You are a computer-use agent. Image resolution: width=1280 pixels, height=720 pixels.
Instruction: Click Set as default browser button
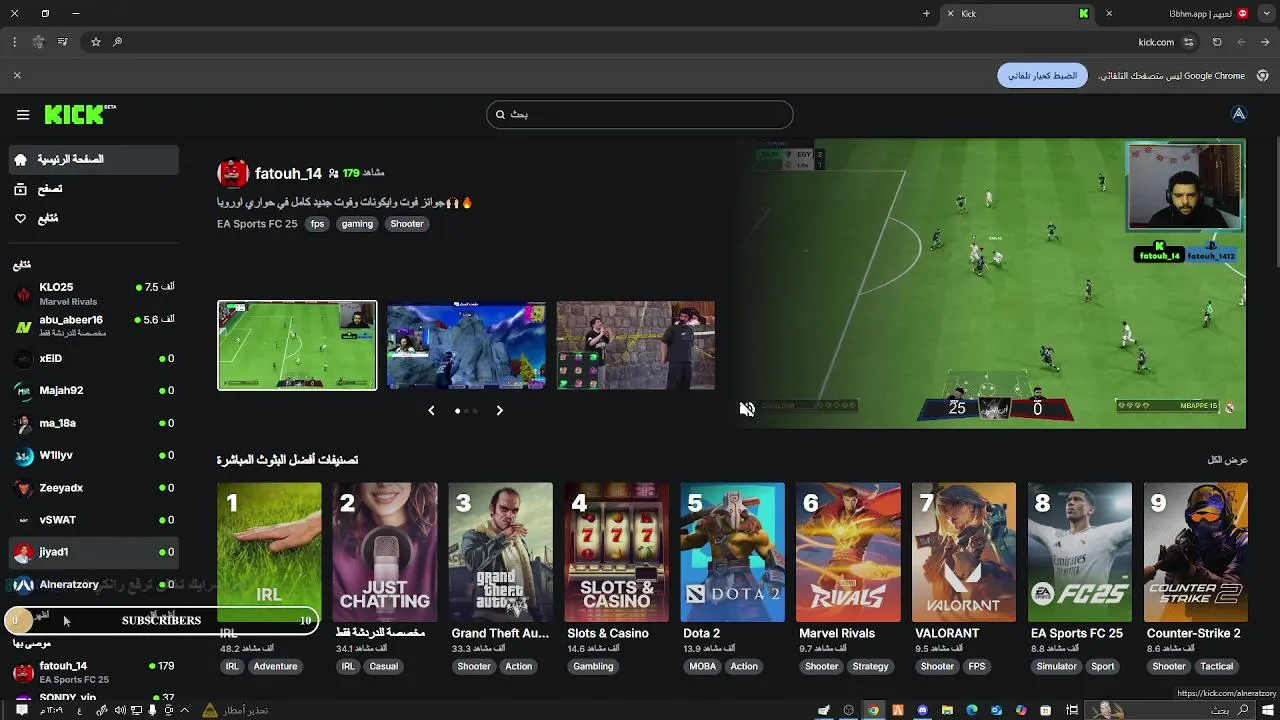pyautogui.click(x=1042, y=75)
